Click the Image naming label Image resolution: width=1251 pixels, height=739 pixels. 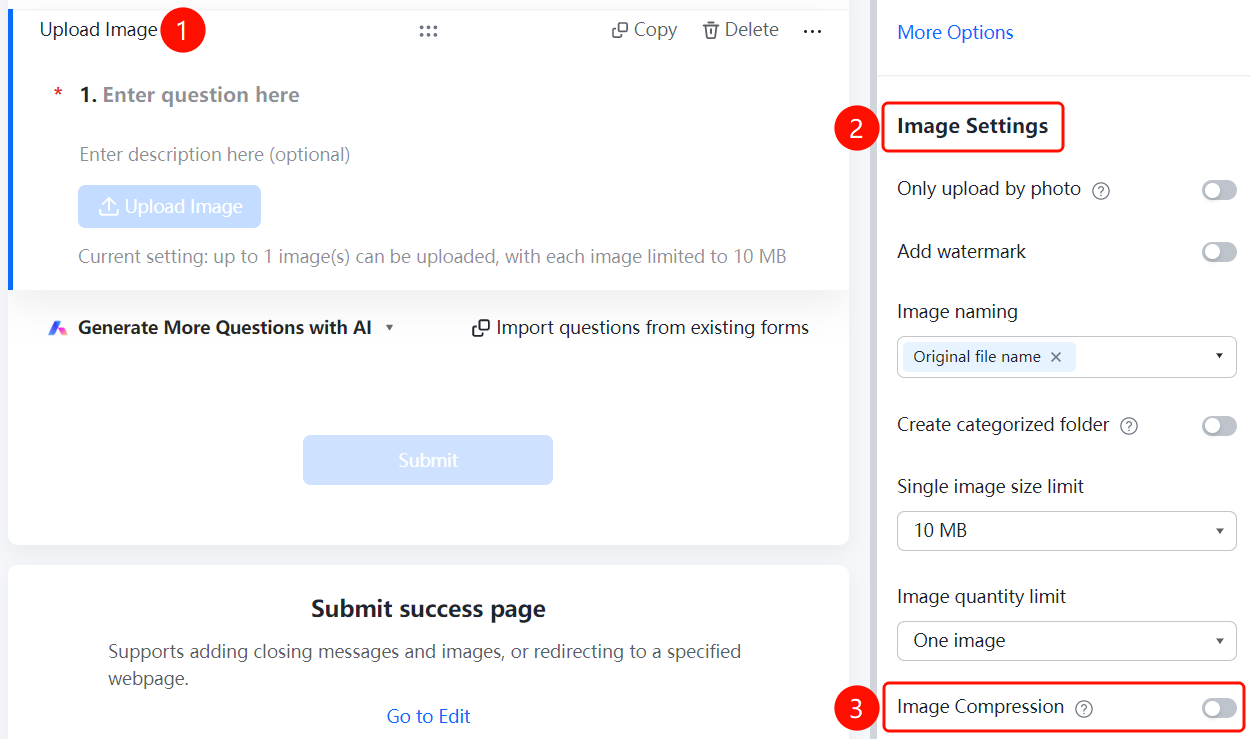pos(957,312)
